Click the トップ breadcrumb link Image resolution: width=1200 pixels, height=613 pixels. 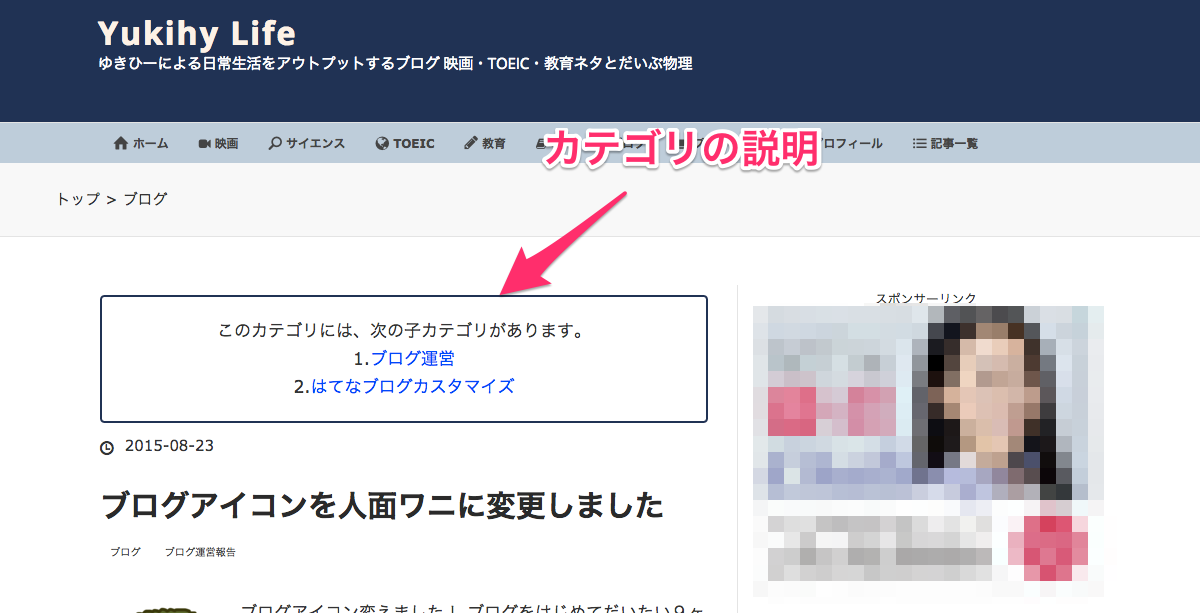(78, 199)
